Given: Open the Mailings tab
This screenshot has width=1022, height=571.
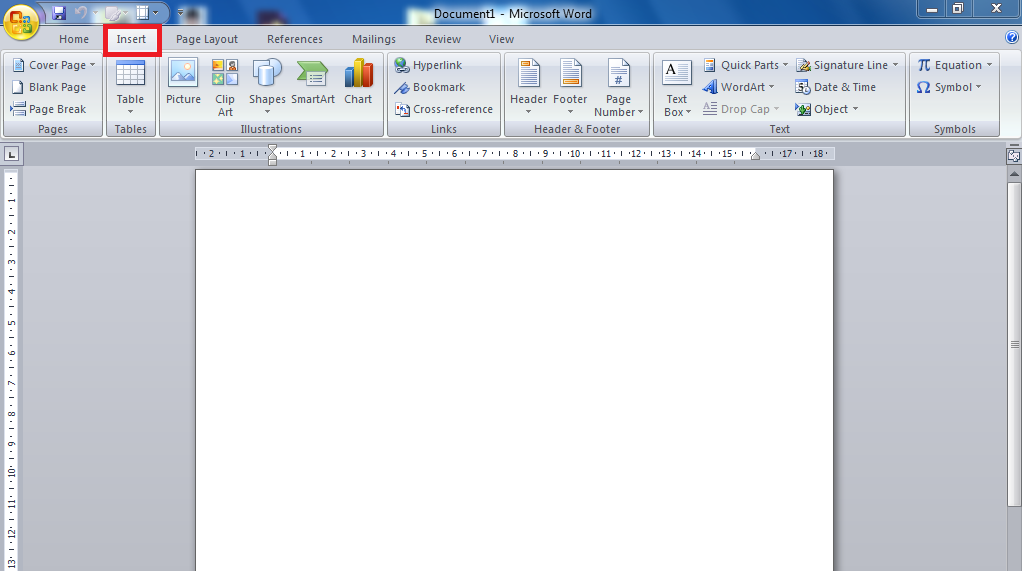Looking at the screenshot, I should [x=373, y=39].
